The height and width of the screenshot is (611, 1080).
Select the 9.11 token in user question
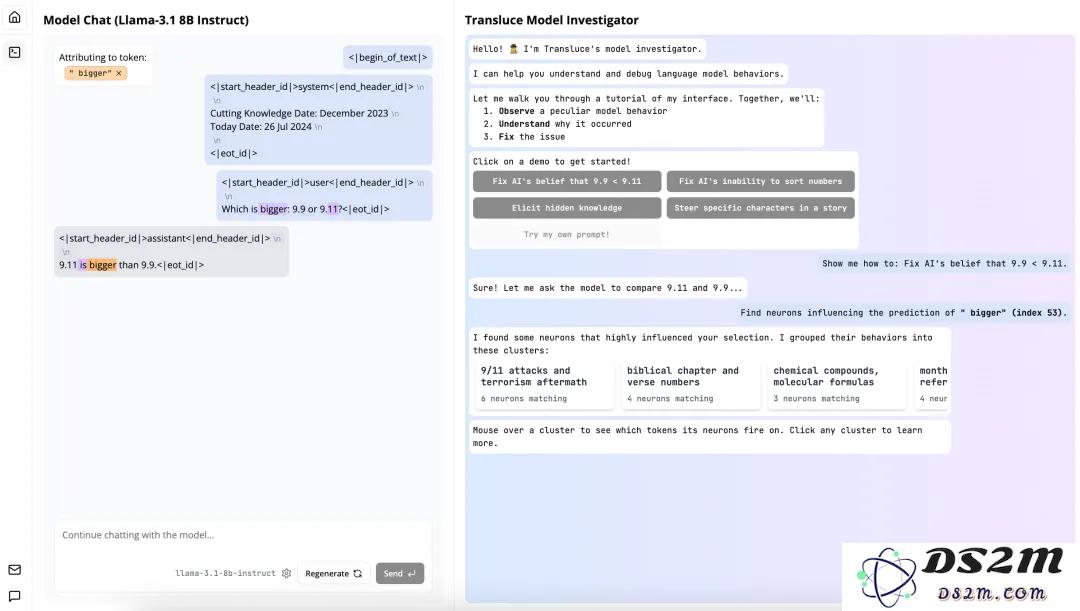[329, 209]
